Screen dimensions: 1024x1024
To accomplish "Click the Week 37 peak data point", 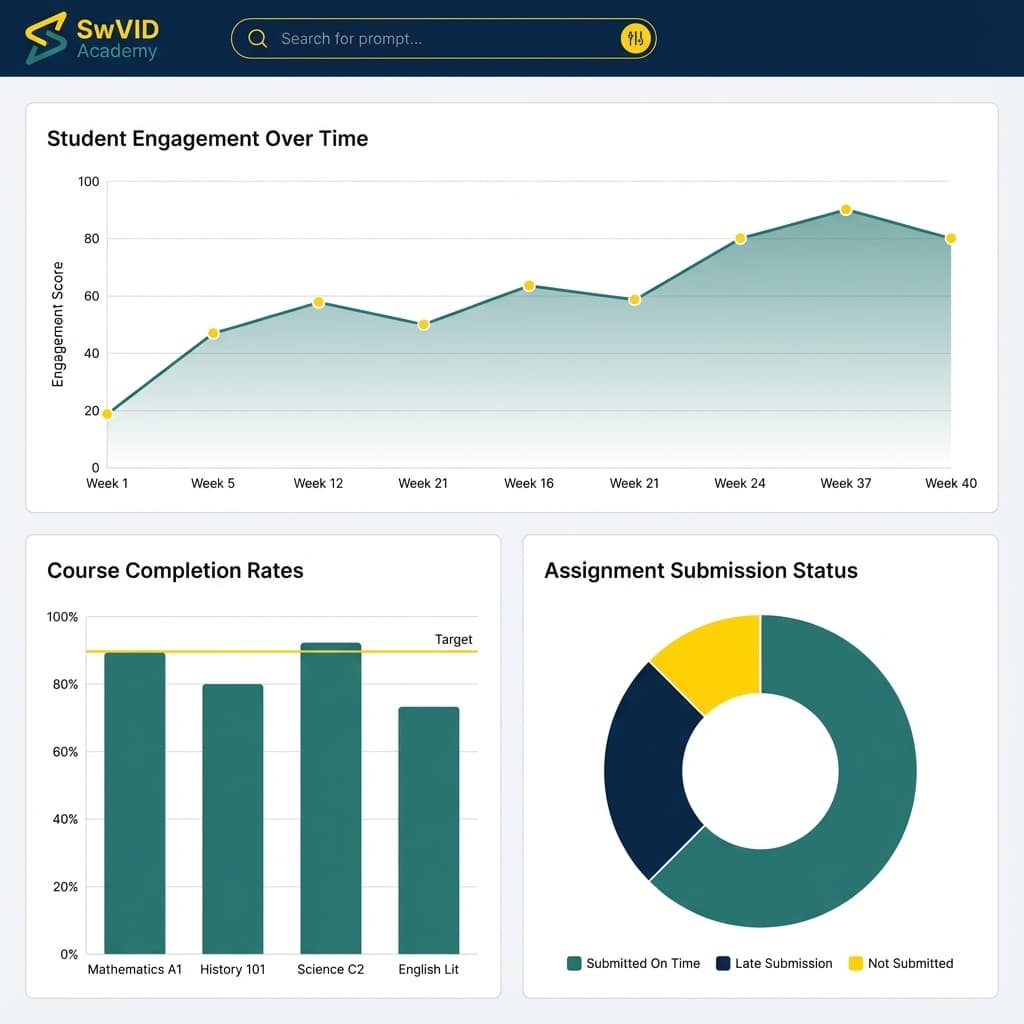I will click(x=845, y=210).
